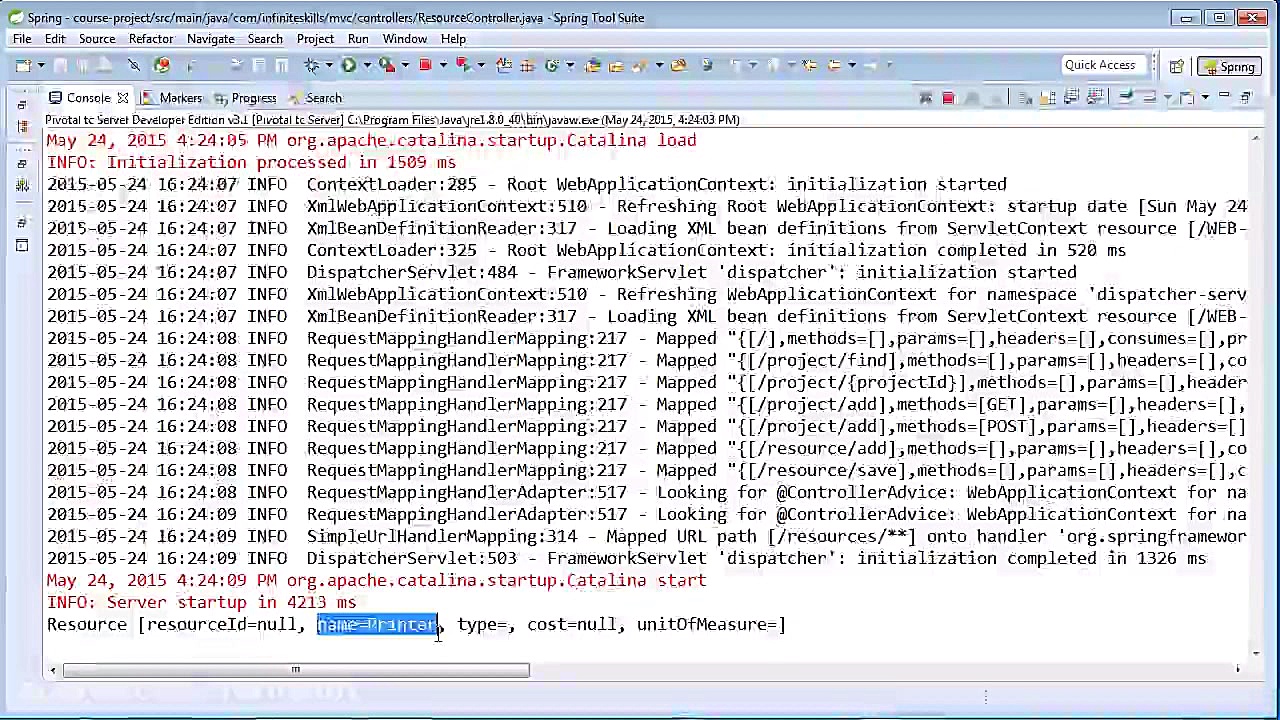Minimize the Console view panel
The height and width of the screenshot is (720, 1280).
click(1224, 98)
